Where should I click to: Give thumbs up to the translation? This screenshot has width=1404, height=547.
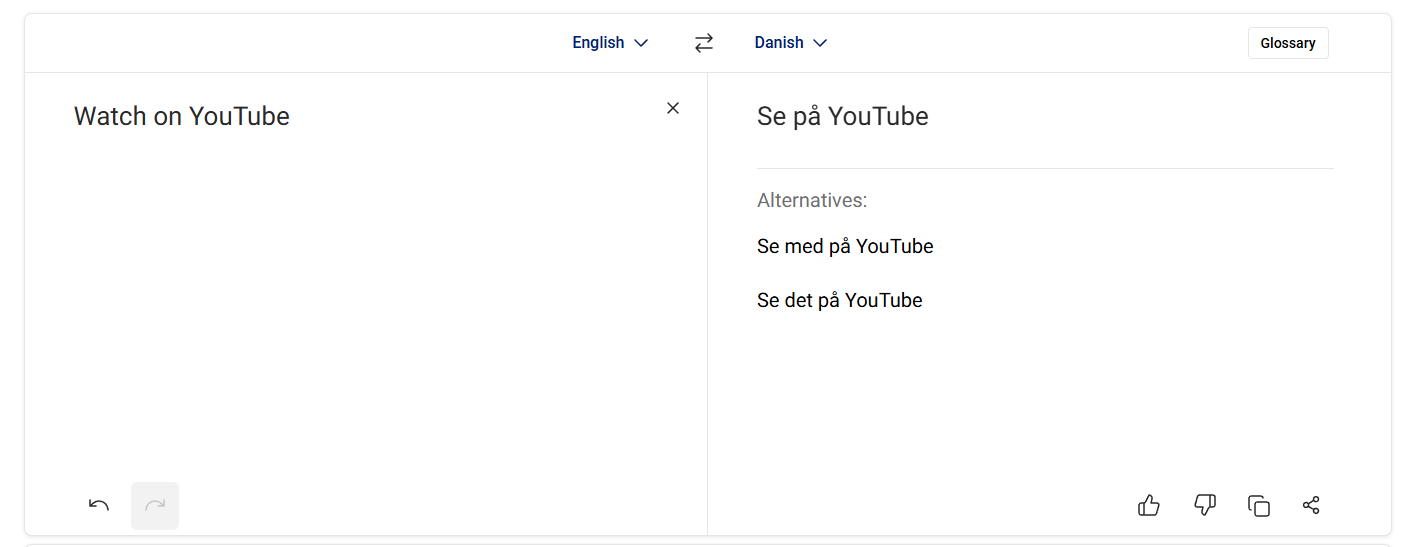(1149, 505)
